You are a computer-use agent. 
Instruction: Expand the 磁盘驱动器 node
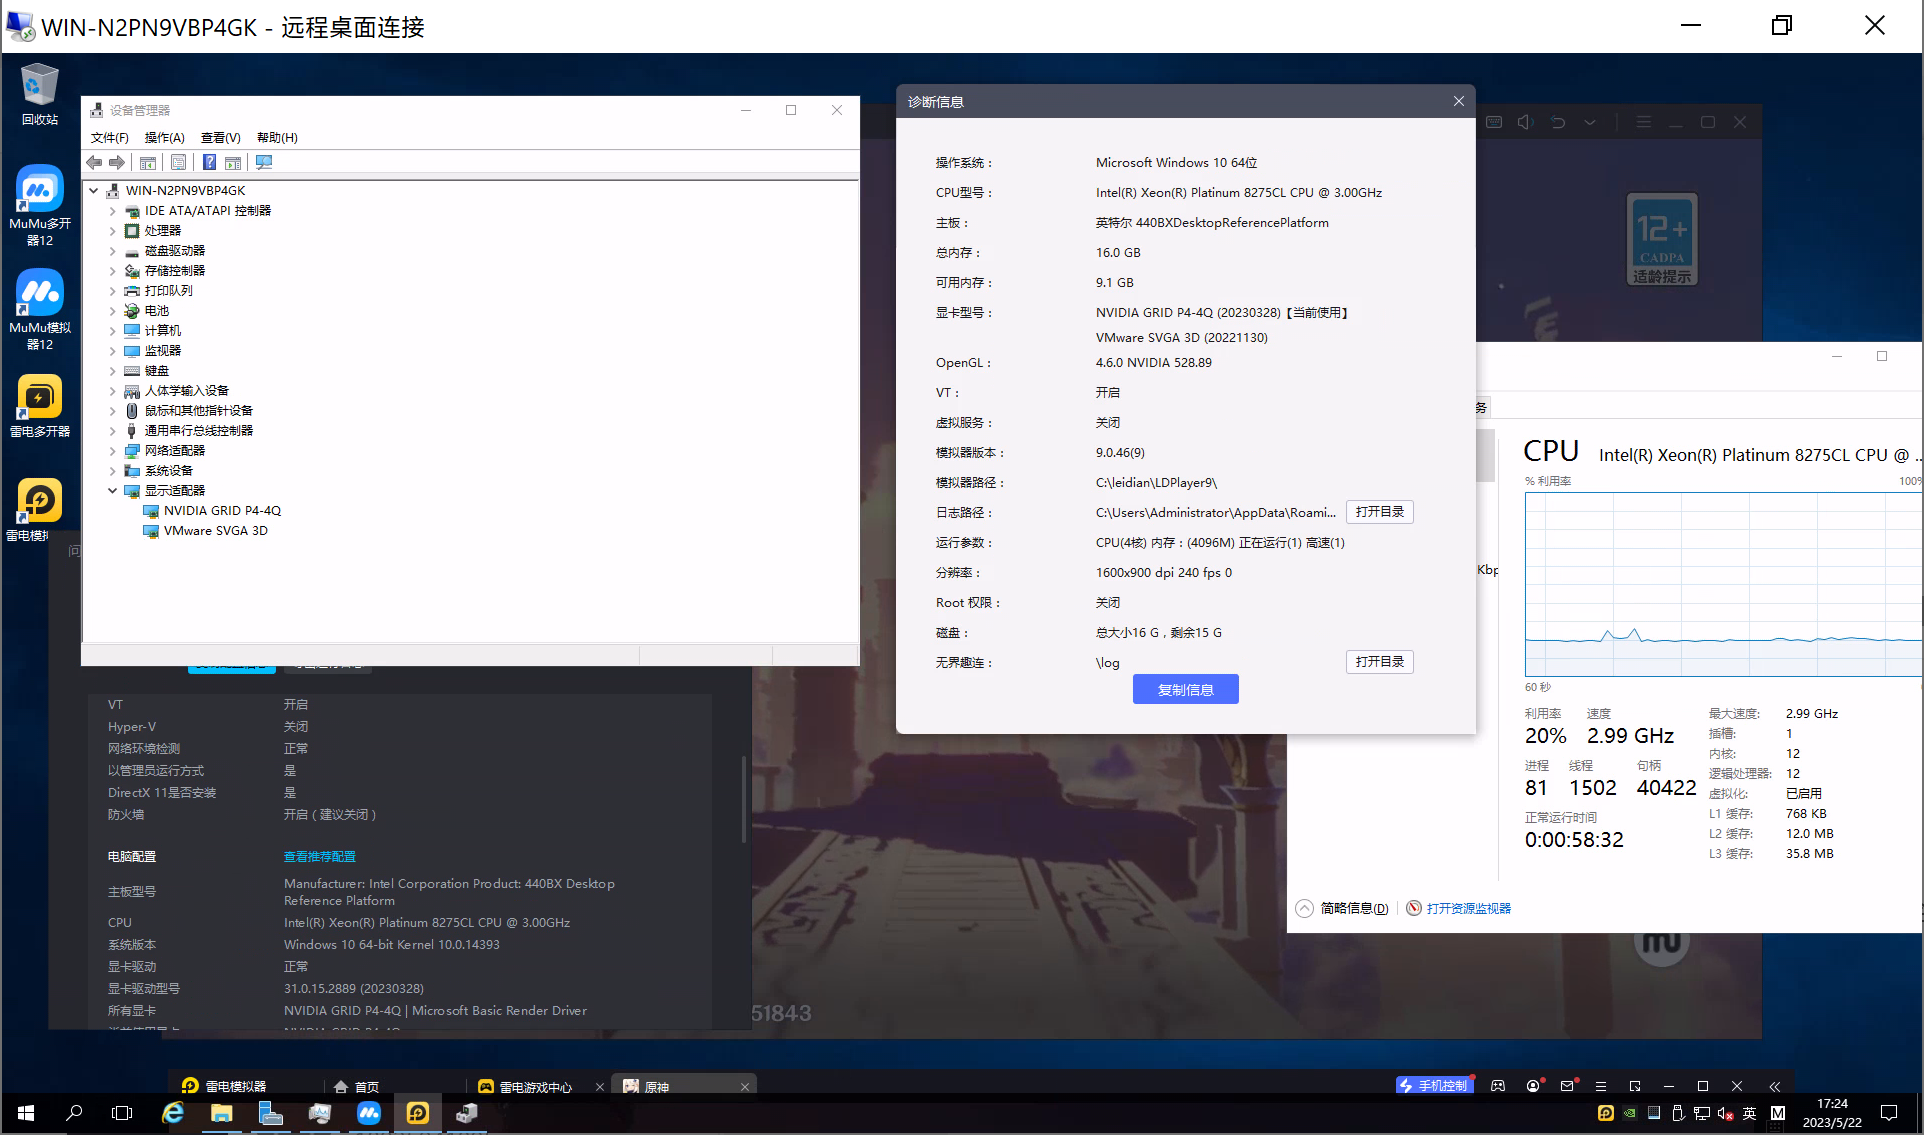113,251
